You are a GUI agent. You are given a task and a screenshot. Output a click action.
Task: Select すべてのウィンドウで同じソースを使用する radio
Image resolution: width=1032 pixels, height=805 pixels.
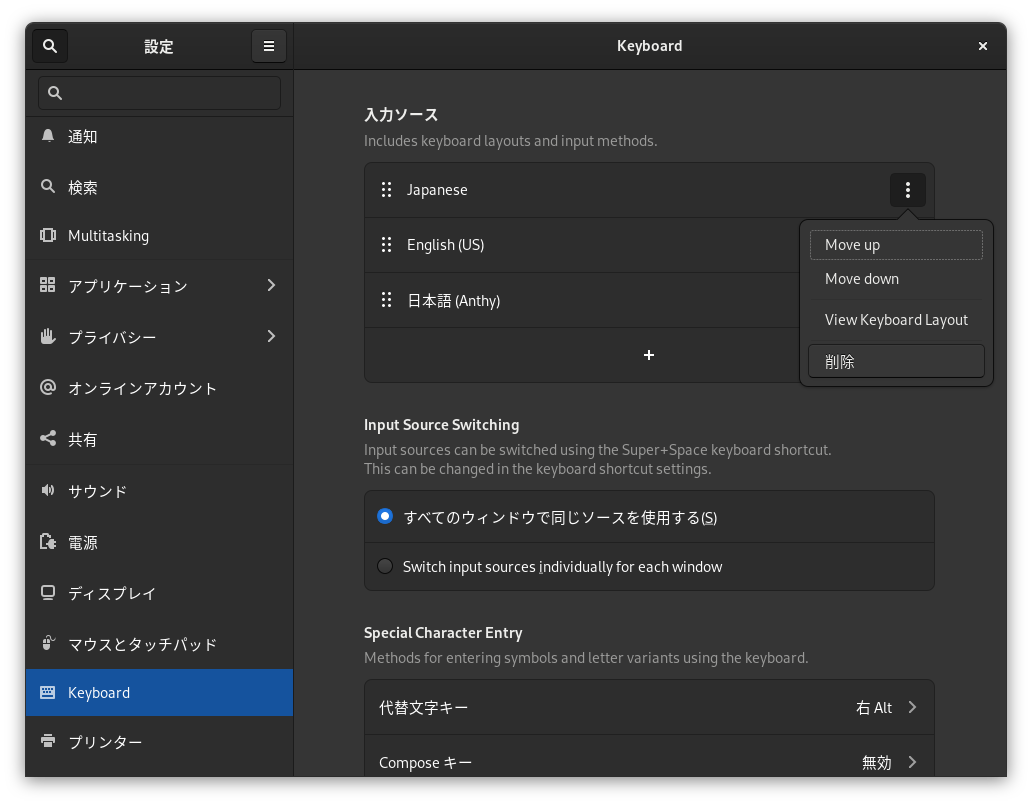click(385, 516)
